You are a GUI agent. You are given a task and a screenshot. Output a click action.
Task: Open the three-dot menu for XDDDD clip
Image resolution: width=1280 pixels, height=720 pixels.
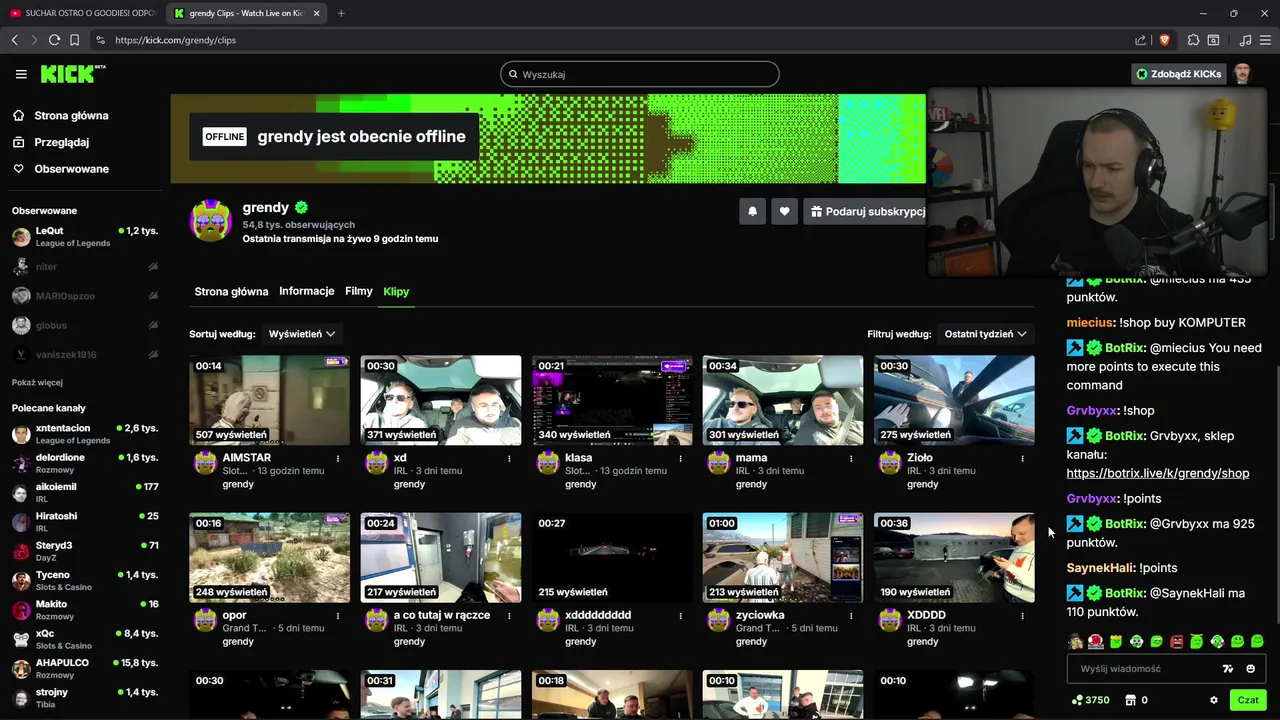[x=1022, y=616]
